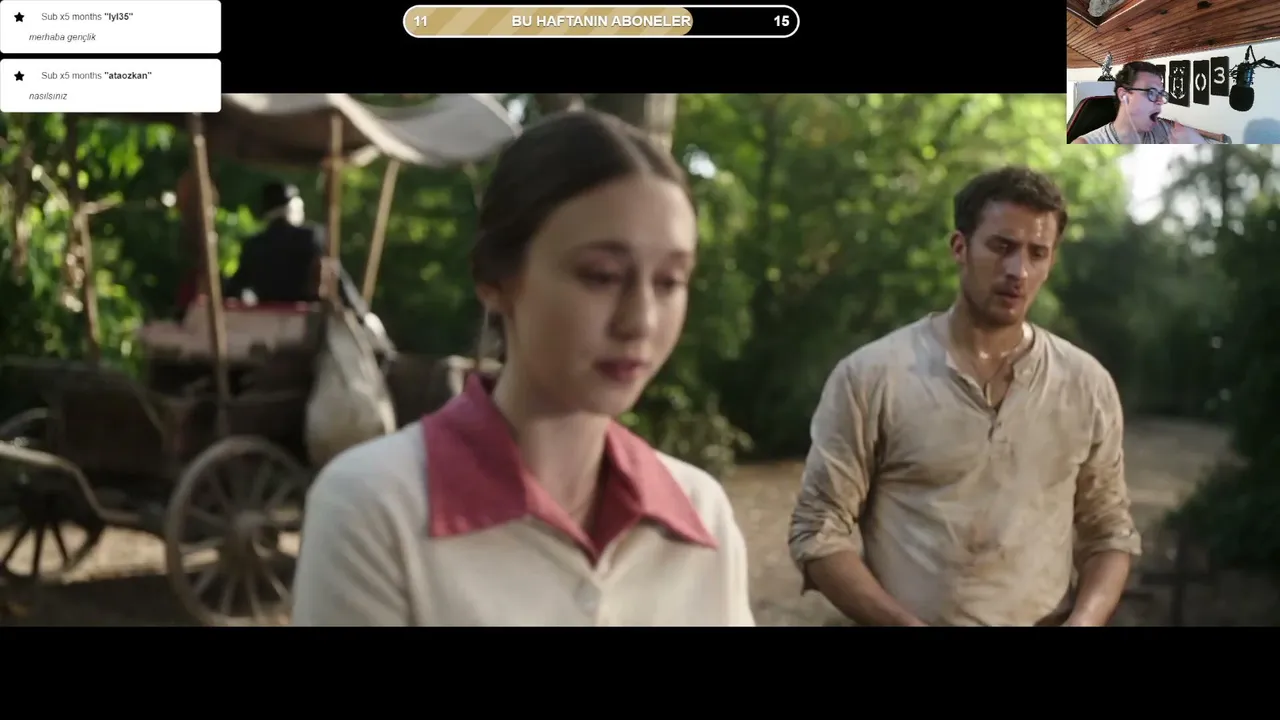Viewport: 1280px width, 720px height.
Task: Click the streamer webcam overlay
Action: [1173, 72]
